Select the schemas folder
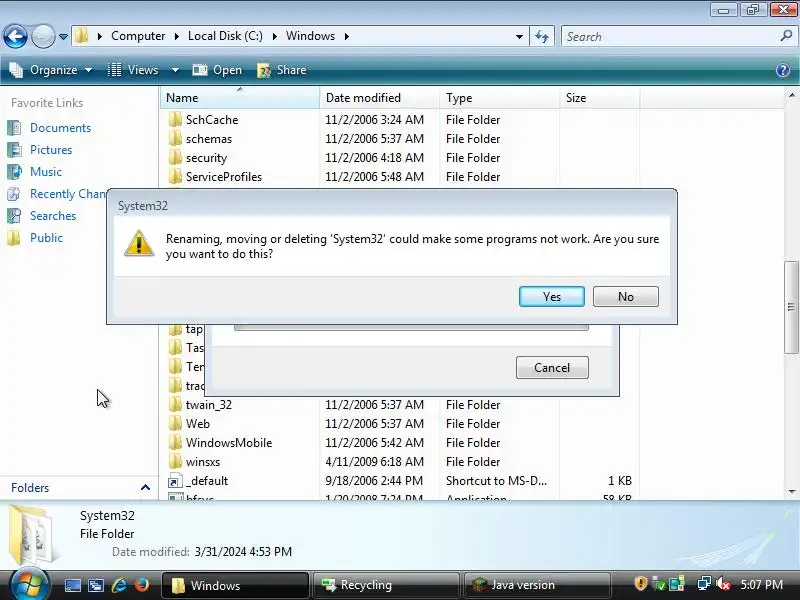800x600 pixels. (209, 139)
